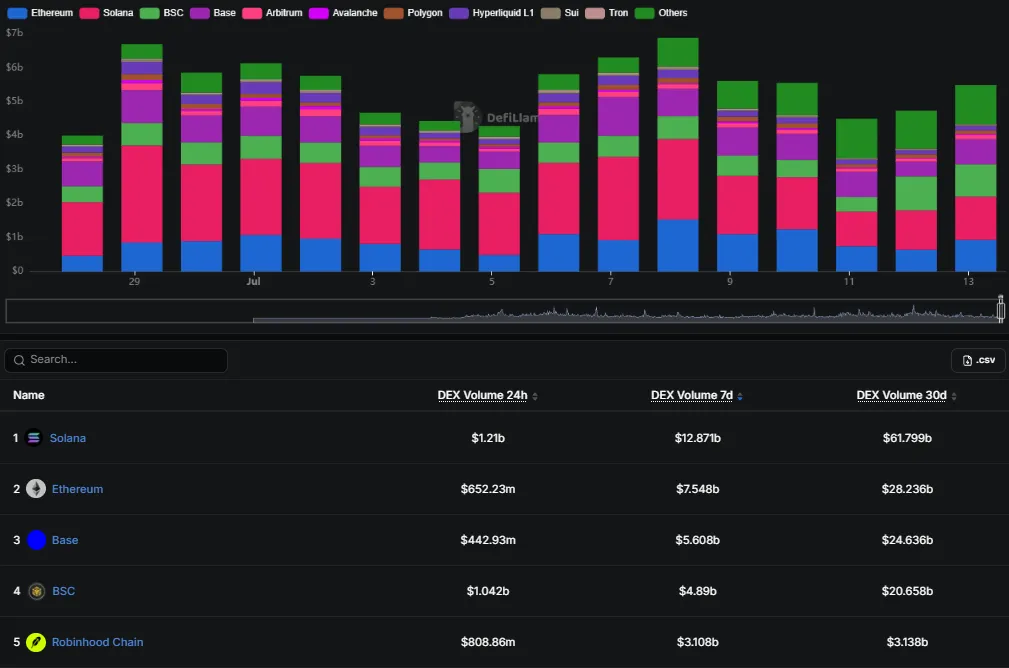1009x668 pixels.
Task: Toggle the Ethereum legend swatch
Action: 17,13
